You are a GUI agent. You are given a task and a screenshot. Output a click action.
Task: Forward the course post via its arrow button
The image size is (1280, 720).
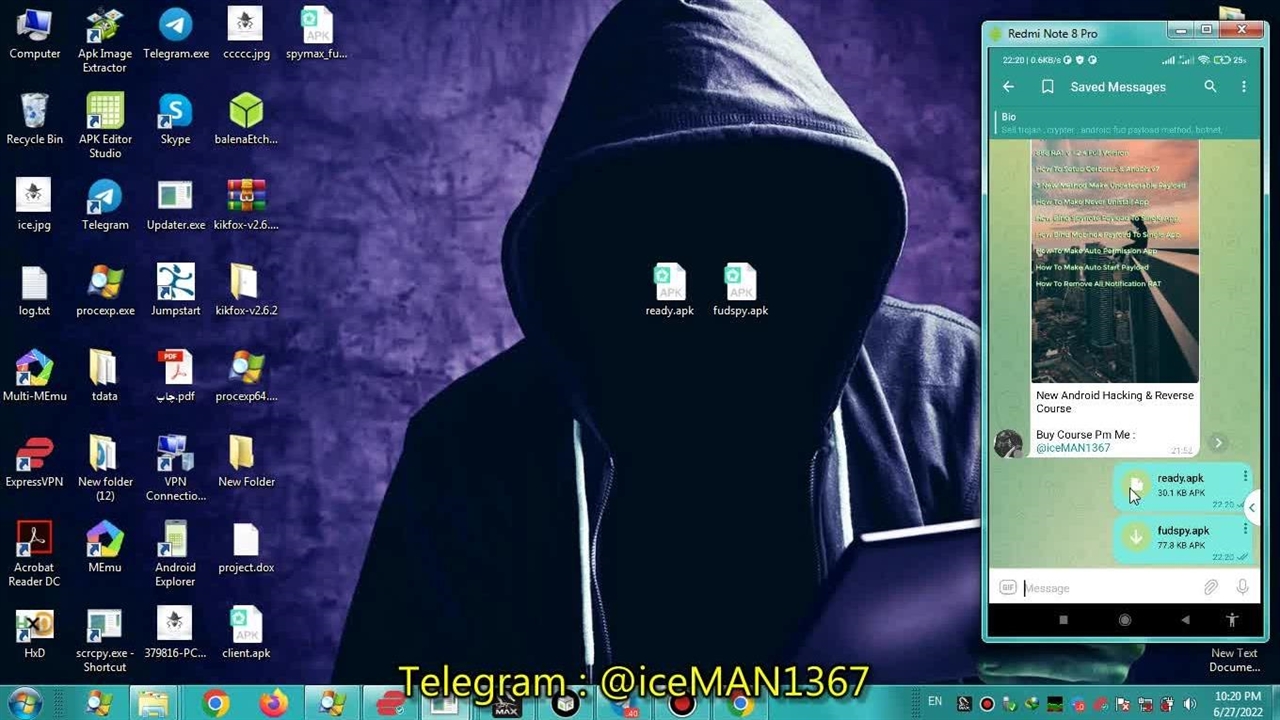pos(1218,443)
